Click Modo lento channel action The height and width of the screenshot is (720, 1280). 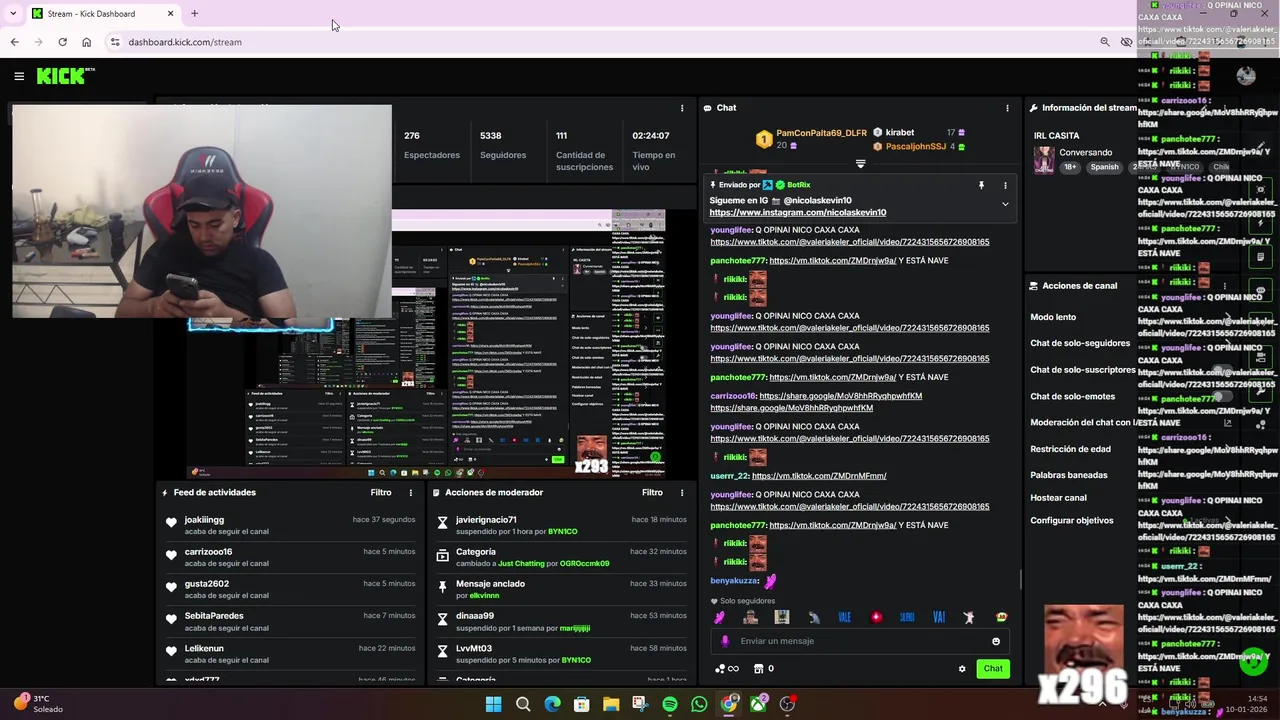click(x=1053, y=317)
